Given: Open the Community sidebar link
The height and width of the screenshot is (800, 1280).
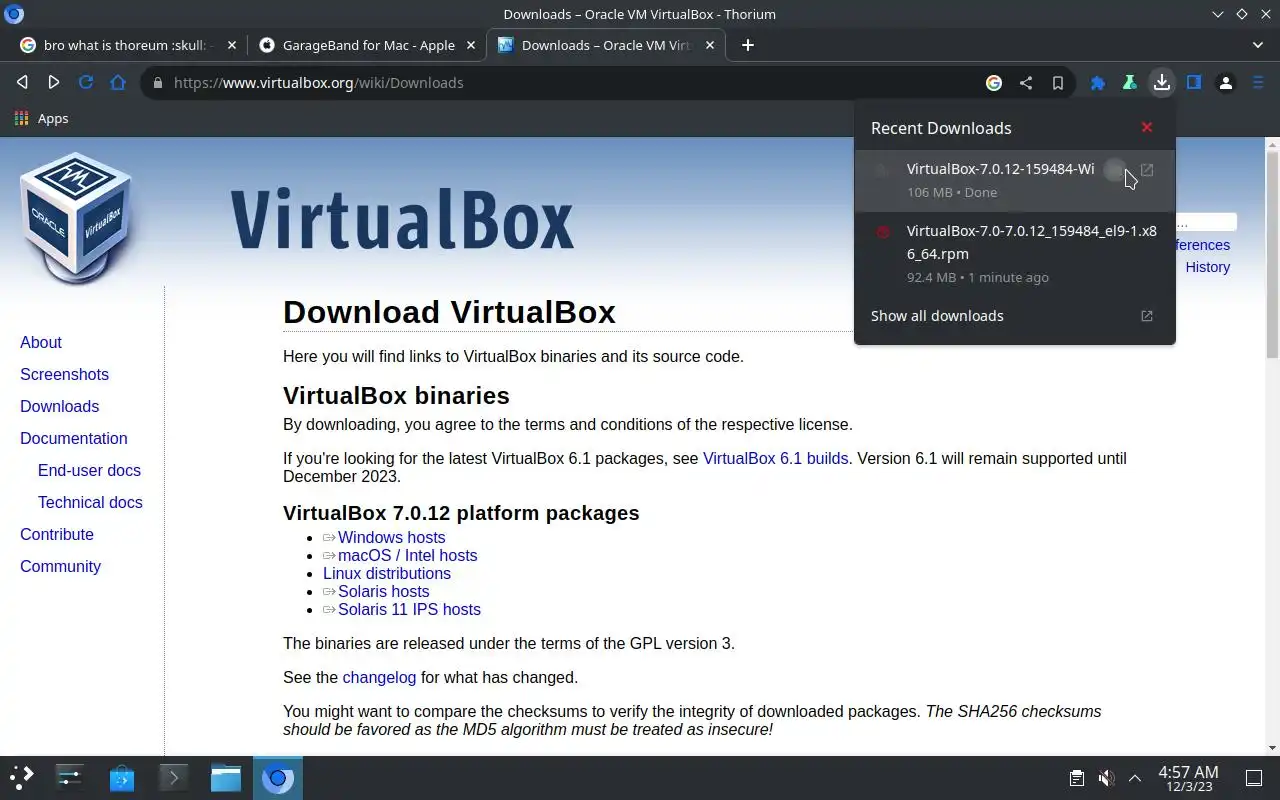Looking at the screenshot, I should (x=60, y=566).
